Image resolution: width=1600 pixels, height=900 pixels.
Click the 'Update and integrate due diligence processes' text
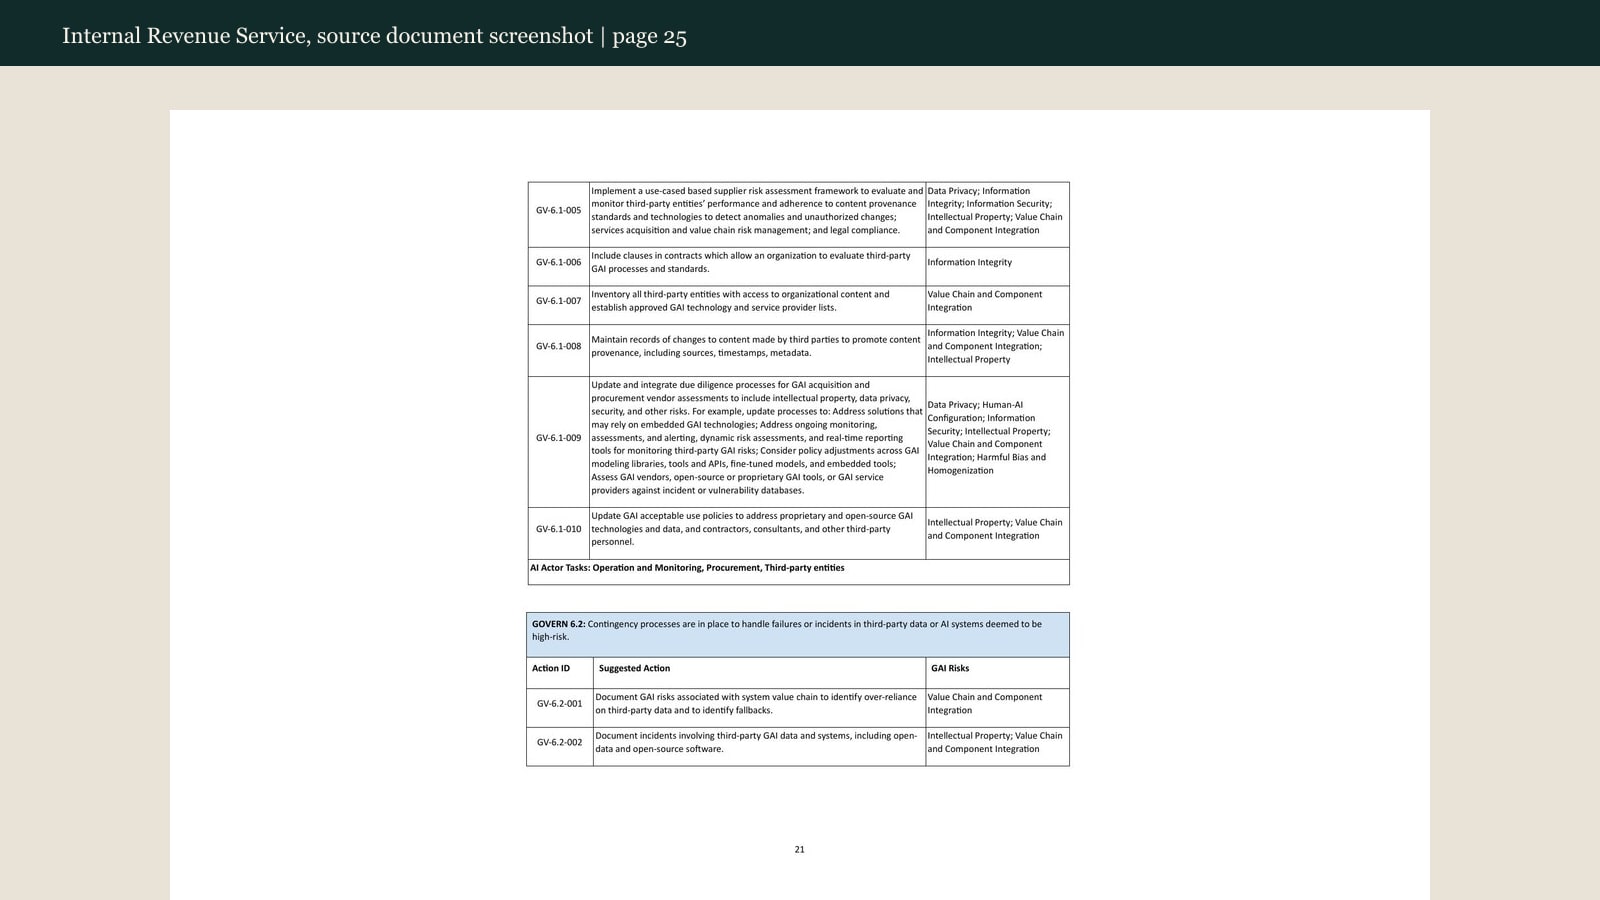pyautogui.click(x=756, y=438)
